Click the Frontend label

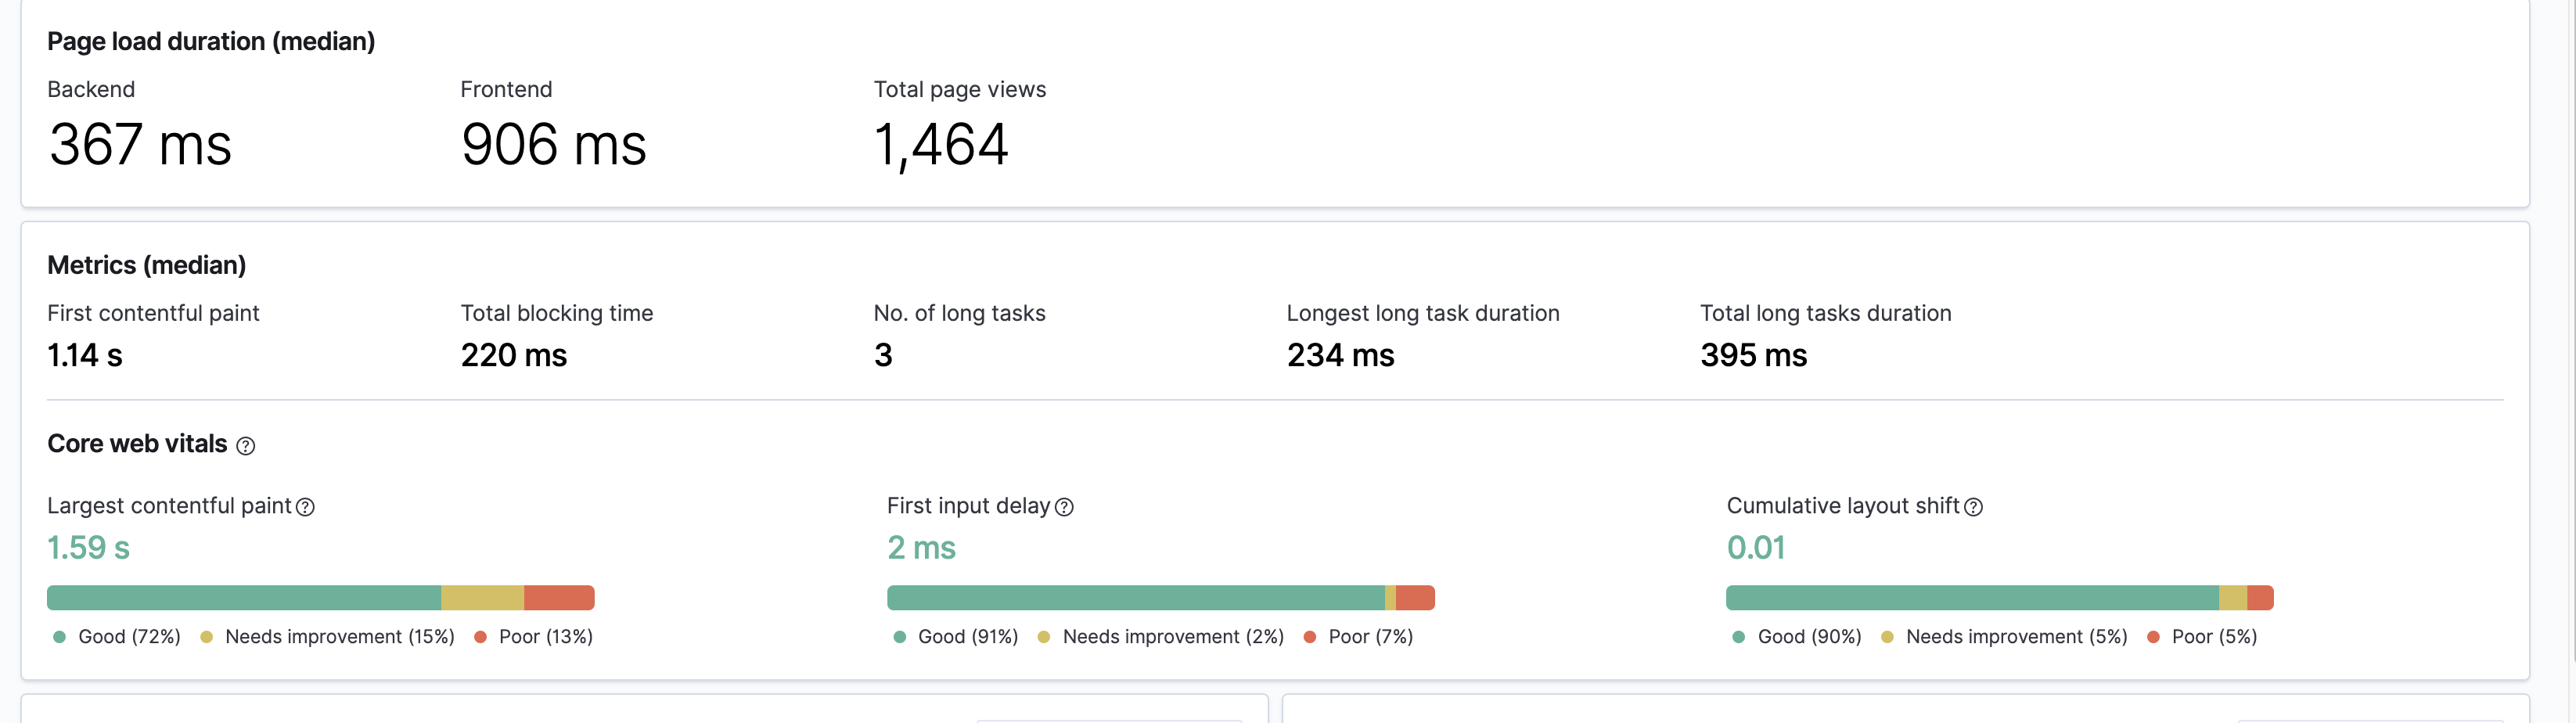coord(506,90)
